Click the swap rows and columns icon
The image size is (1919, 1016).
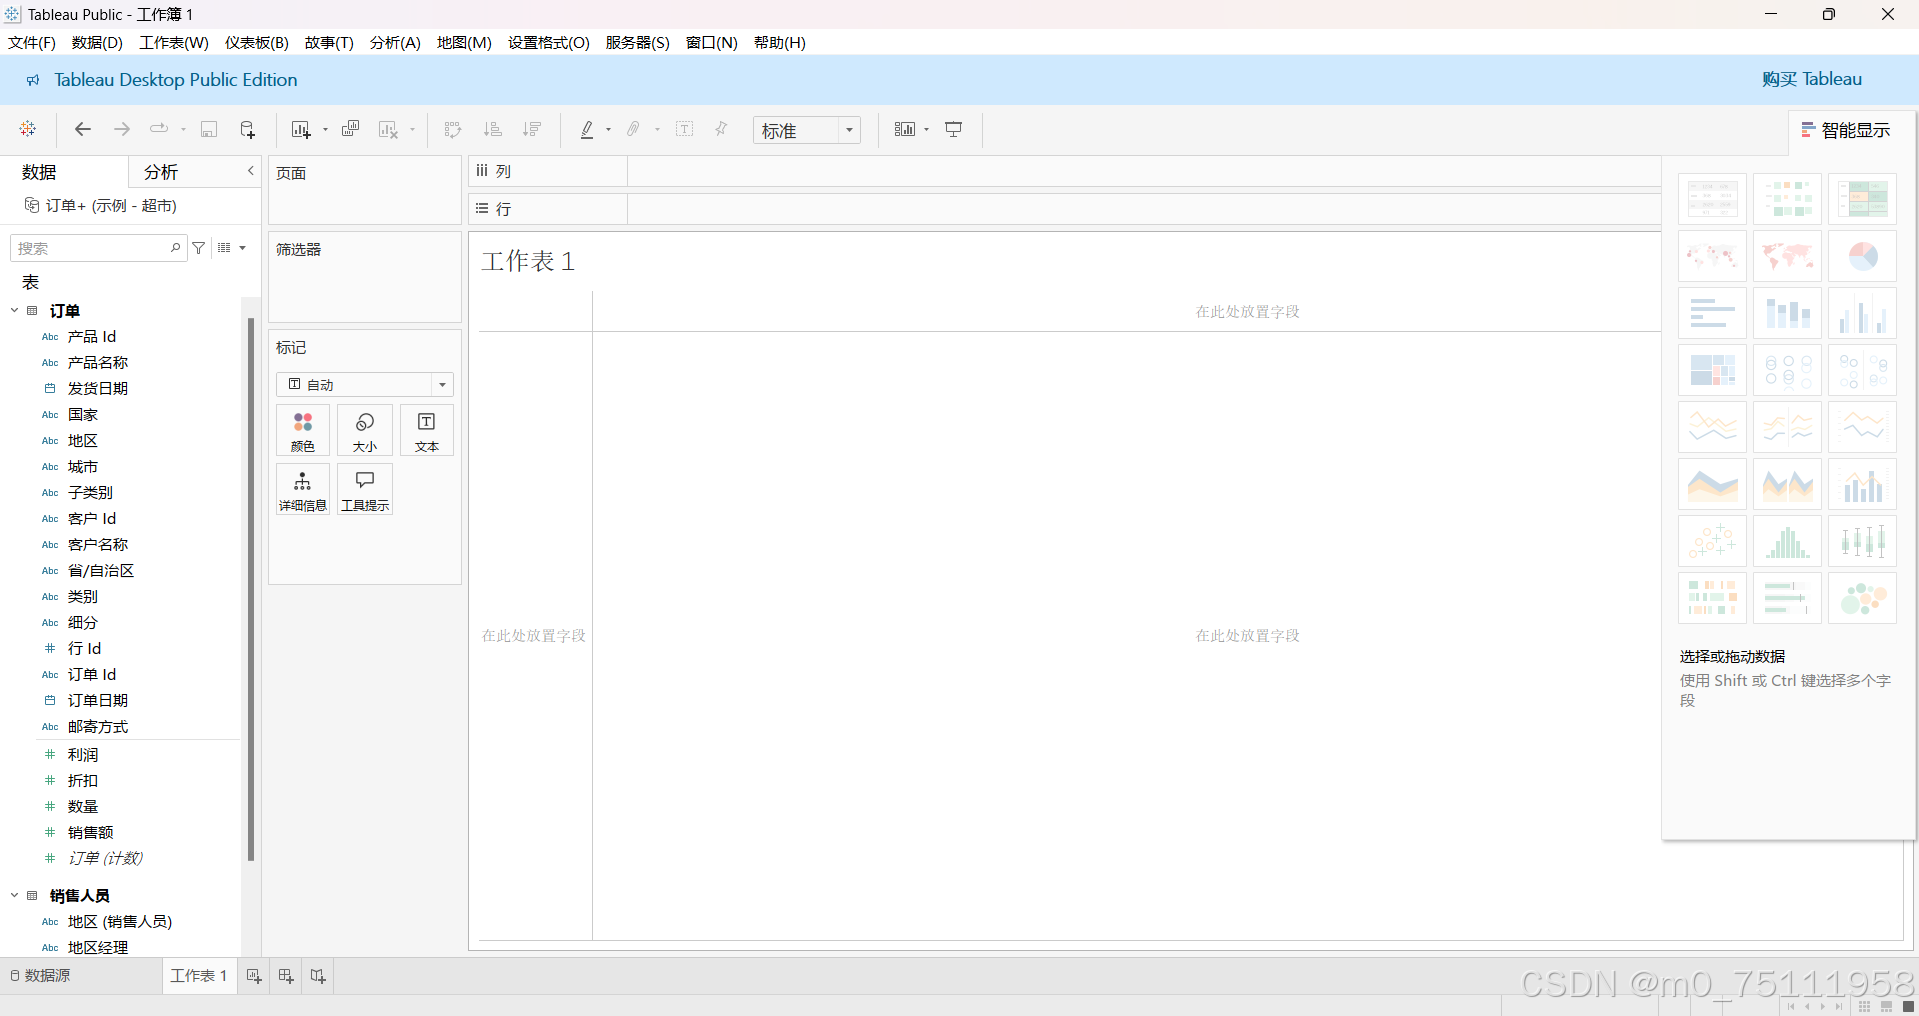point(453,129)
